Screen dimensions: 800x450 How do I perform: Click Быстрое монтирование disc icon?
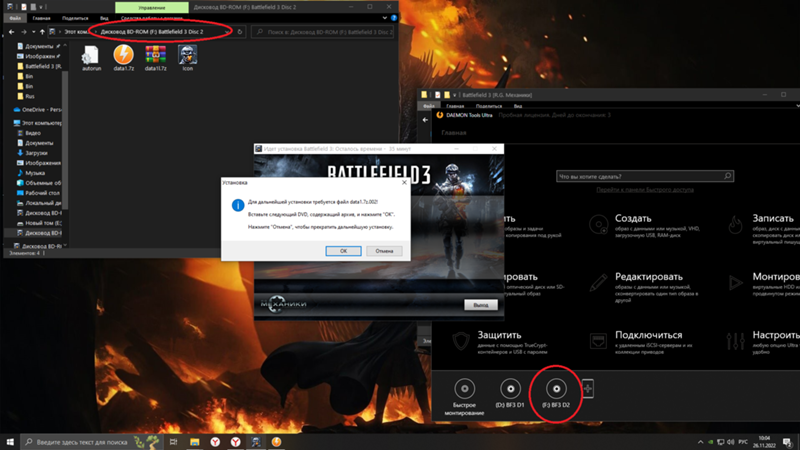coord(464,389)
